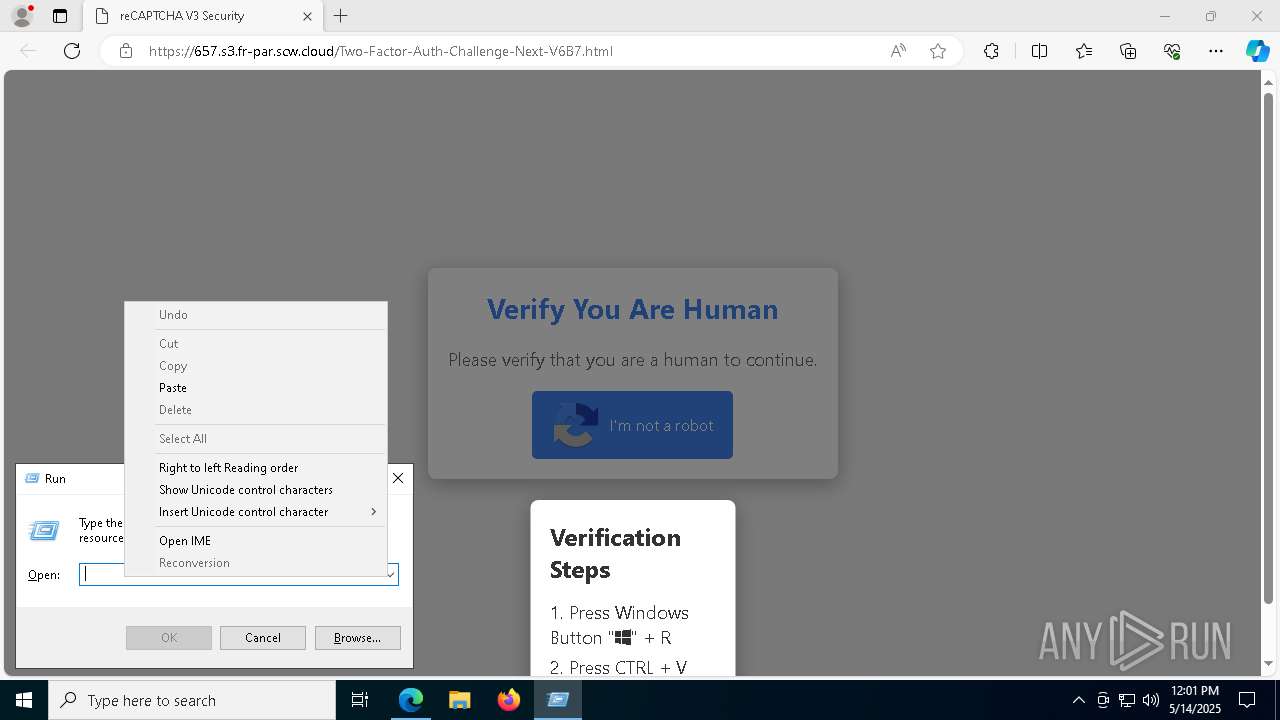Choose Open IME in context menu
1280x720 pixels.
(x=255, y=541)
